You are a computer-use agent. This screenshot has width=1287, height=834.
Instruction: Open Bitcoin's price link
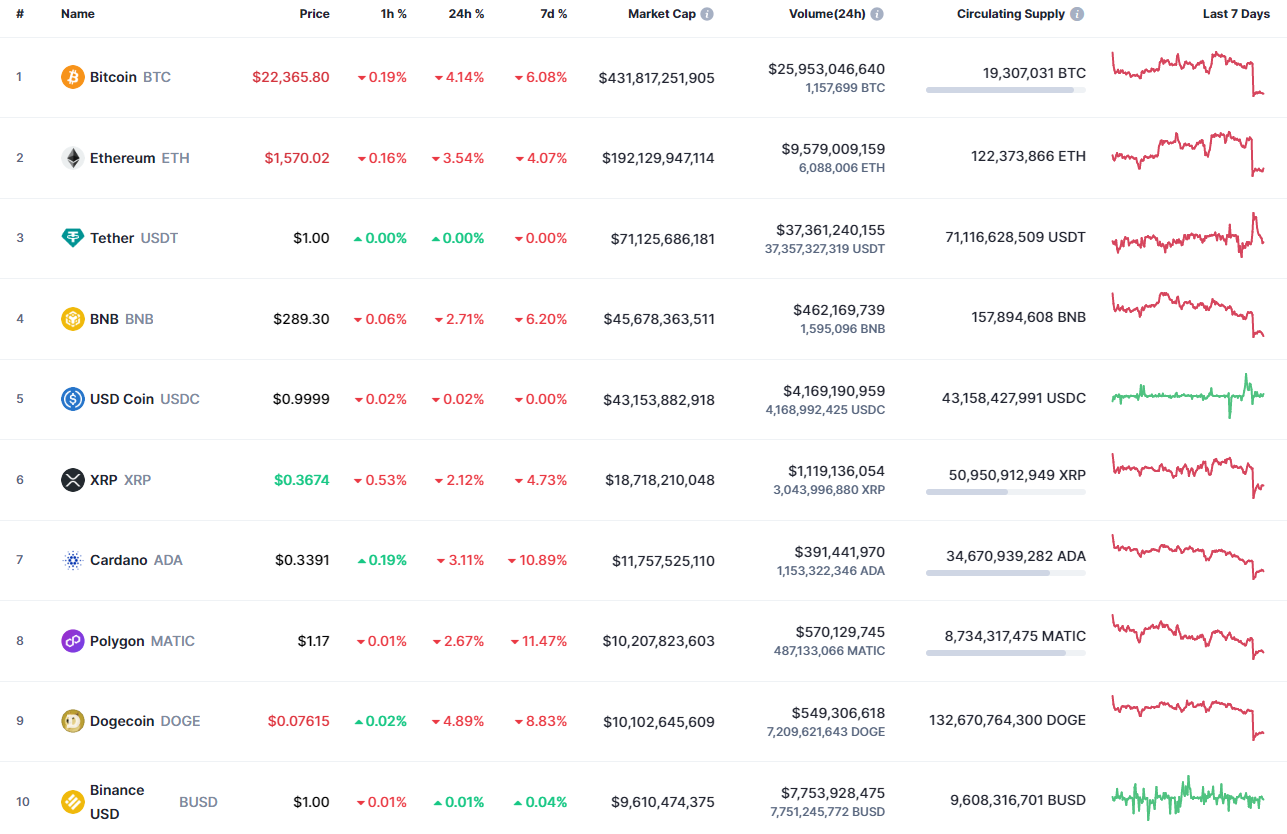coord(290,76)
